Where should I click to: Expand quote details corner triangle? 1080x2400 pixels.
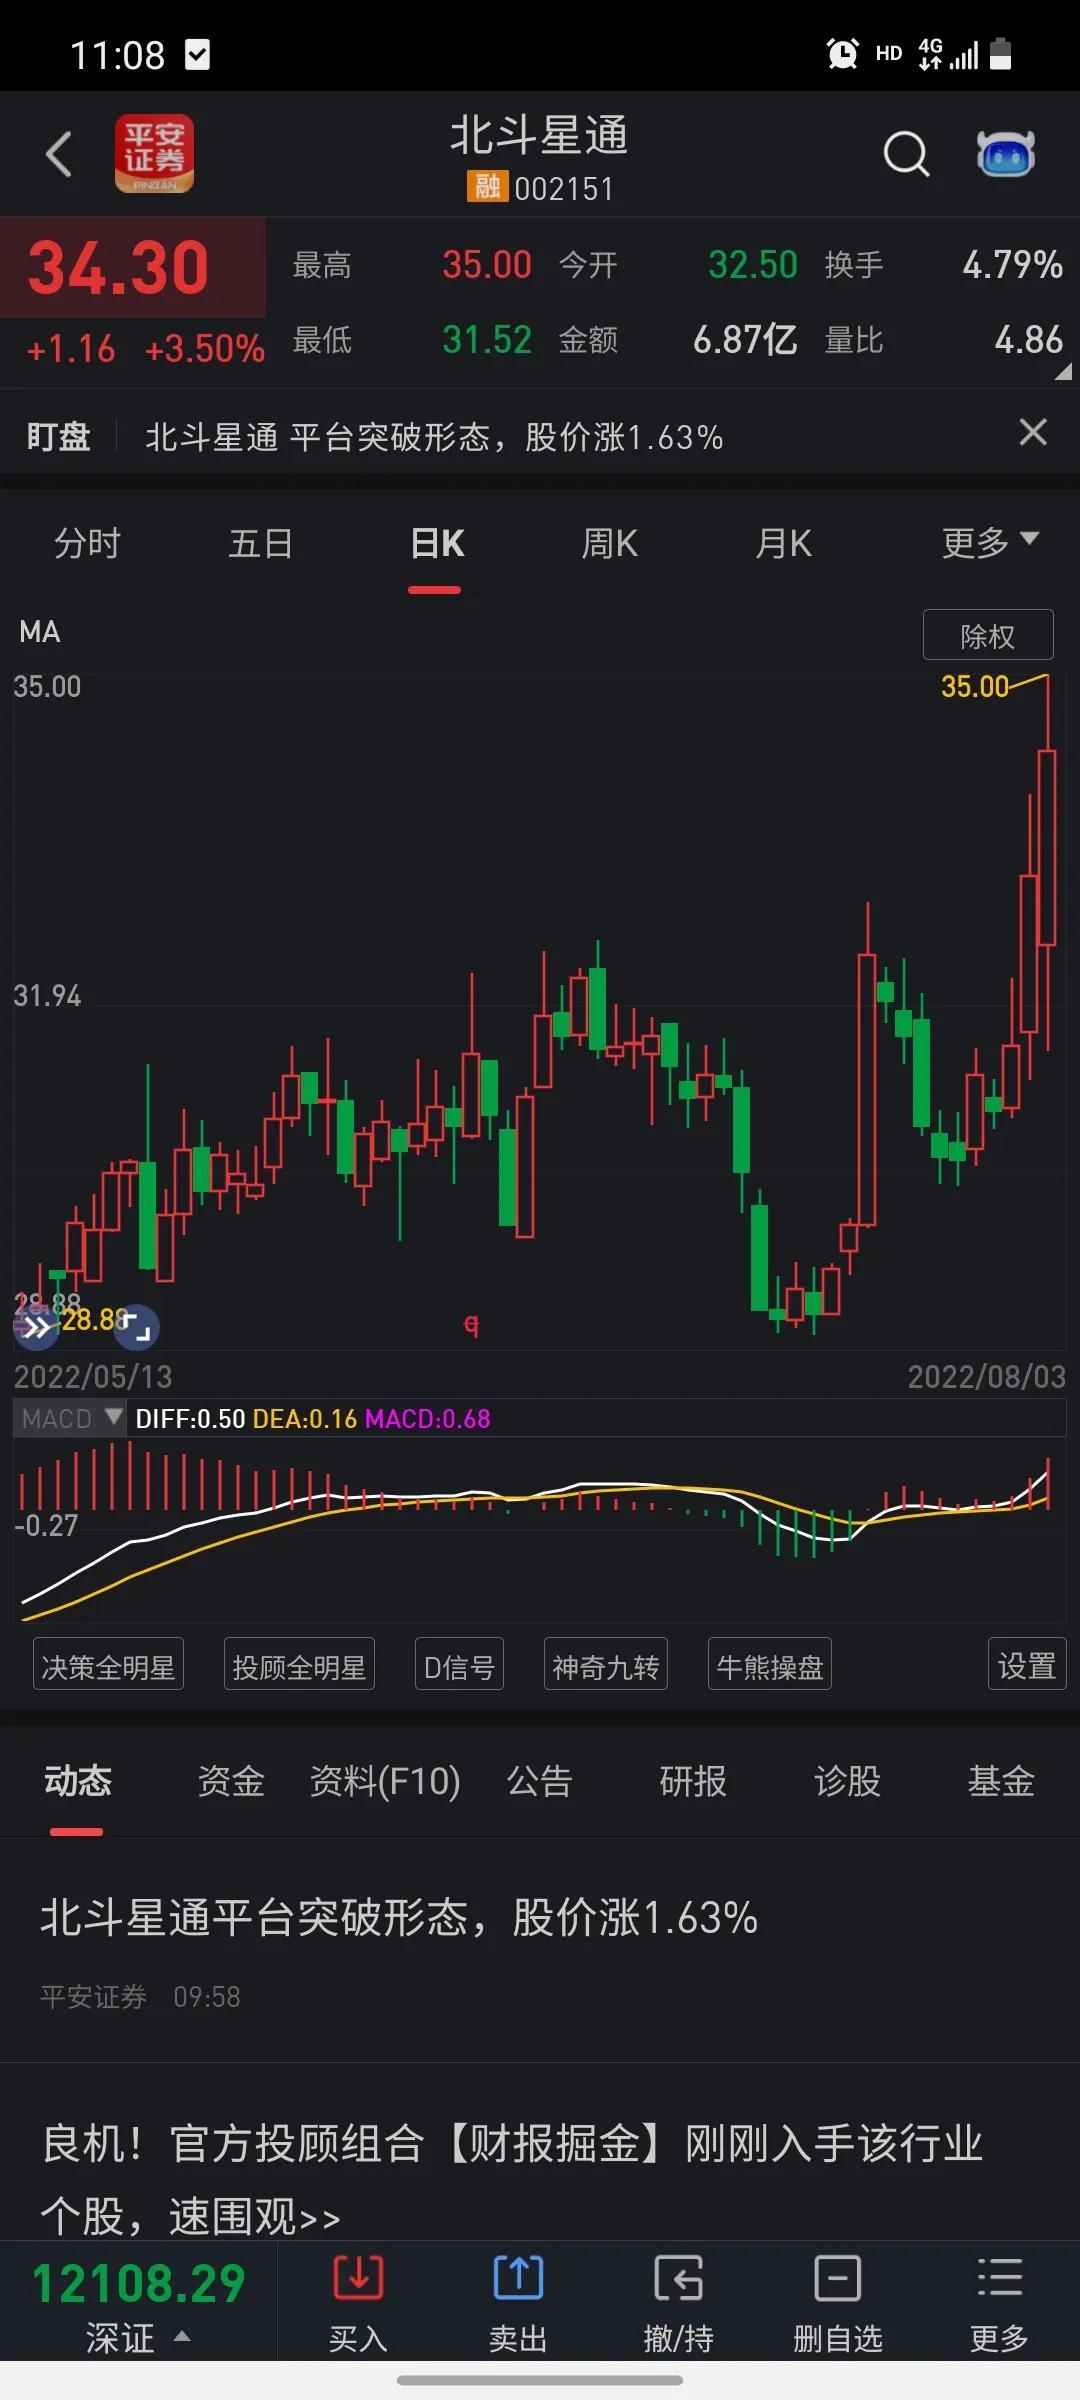1063,372
